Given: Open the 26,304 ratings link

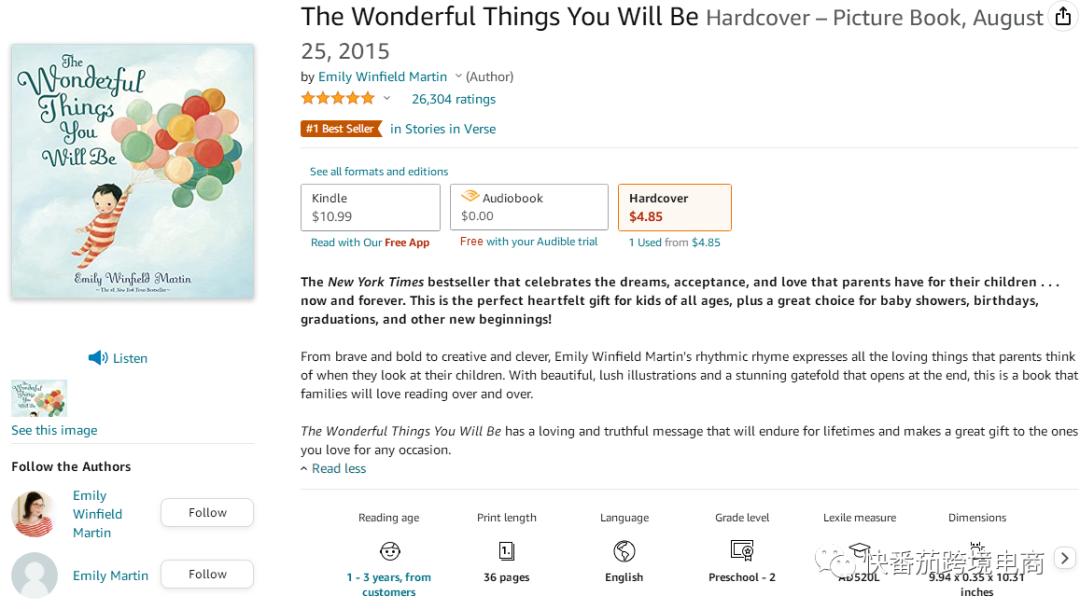Looking at the screenshot, I should tap(453, 99).
